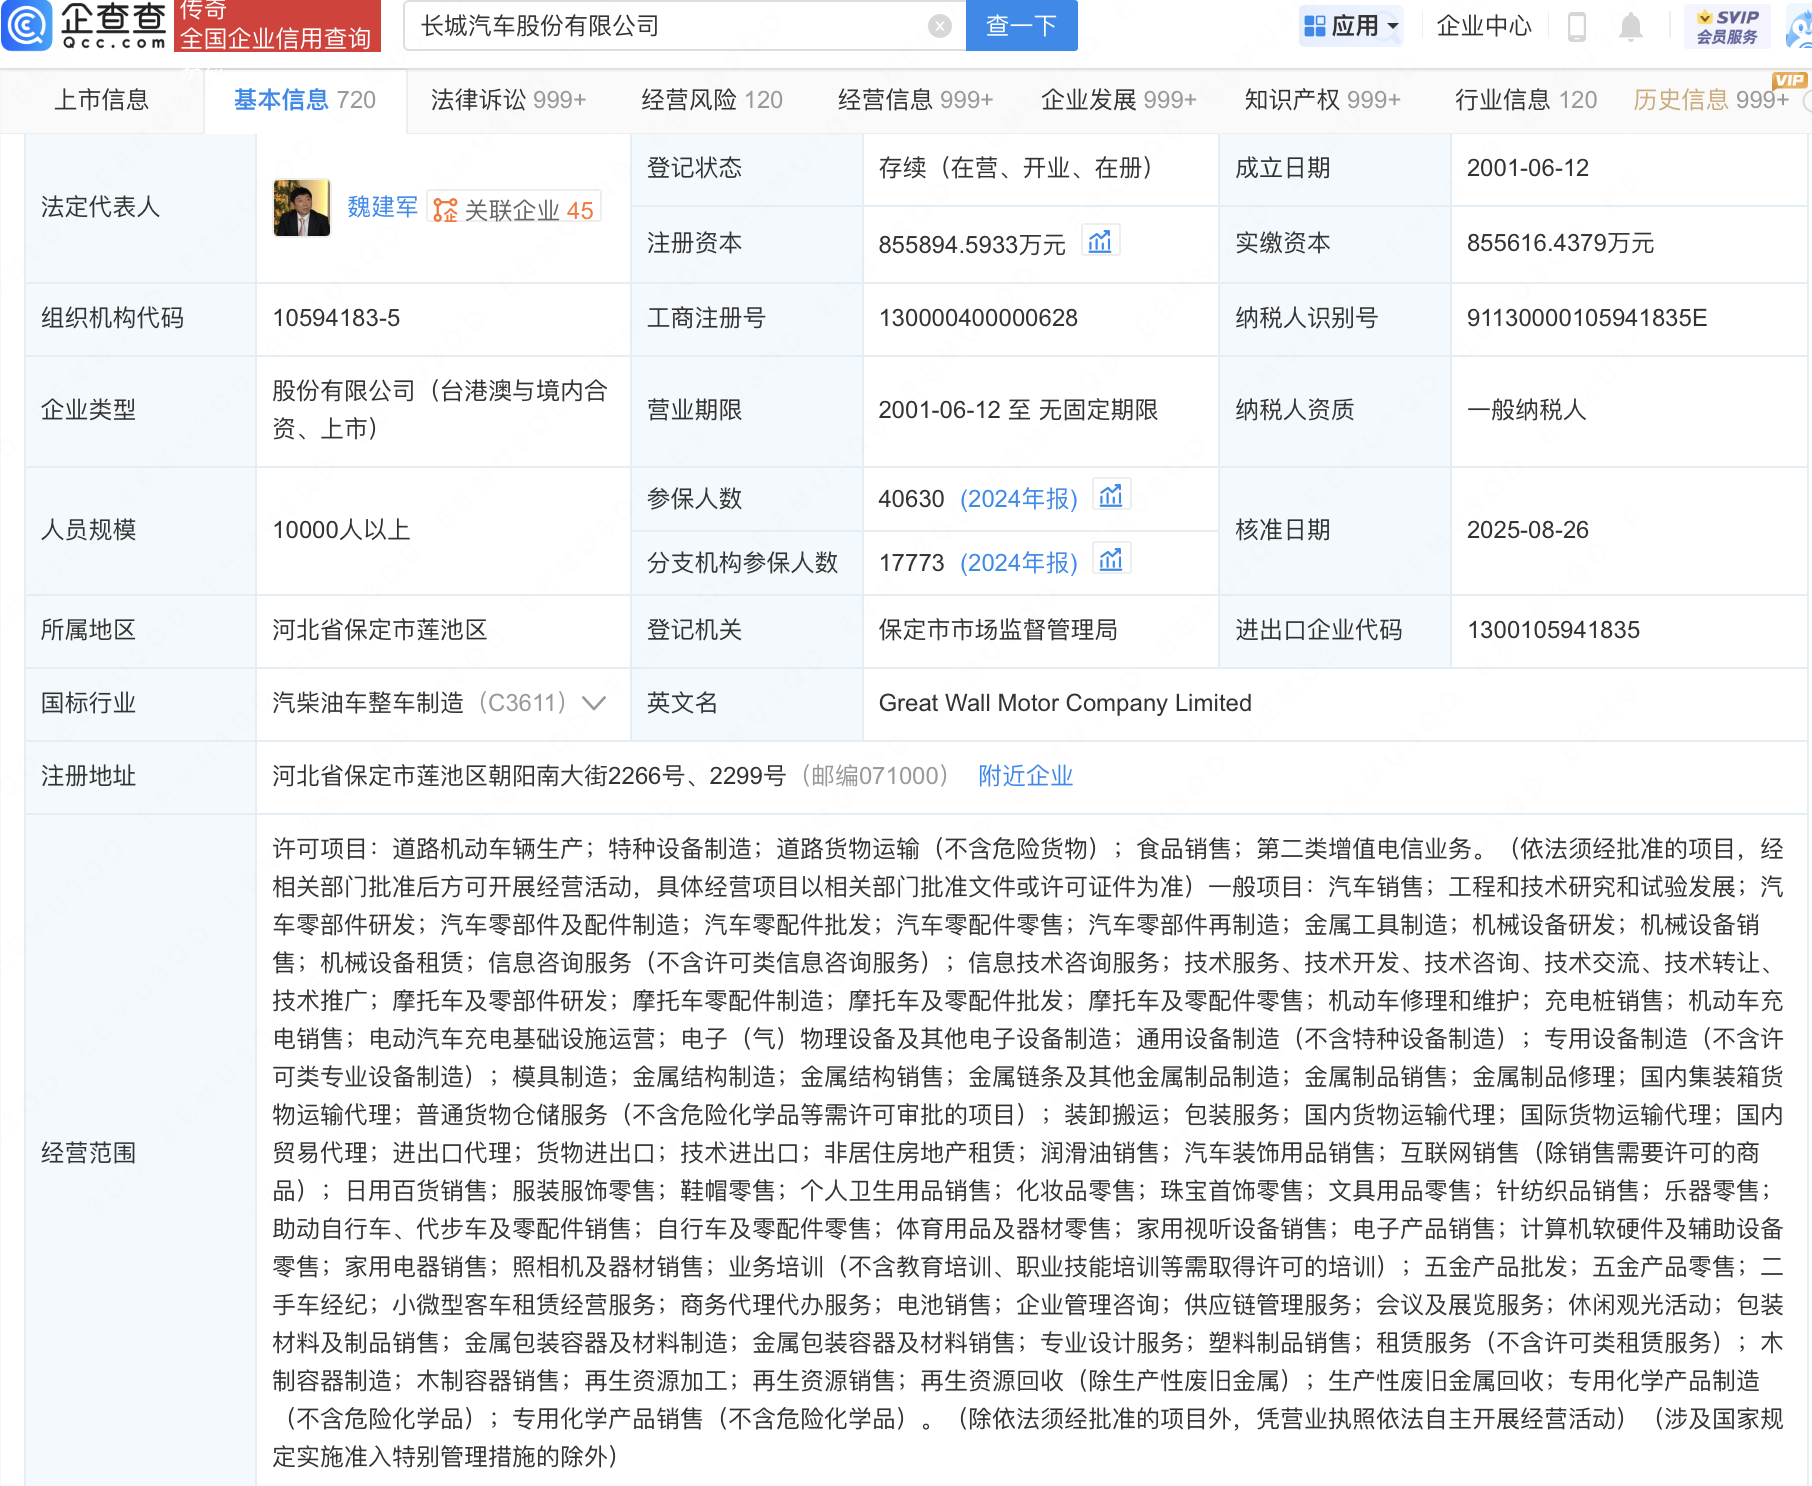Open the notifications bell
The image size is (1812, 1486).
coord(1630,27)
